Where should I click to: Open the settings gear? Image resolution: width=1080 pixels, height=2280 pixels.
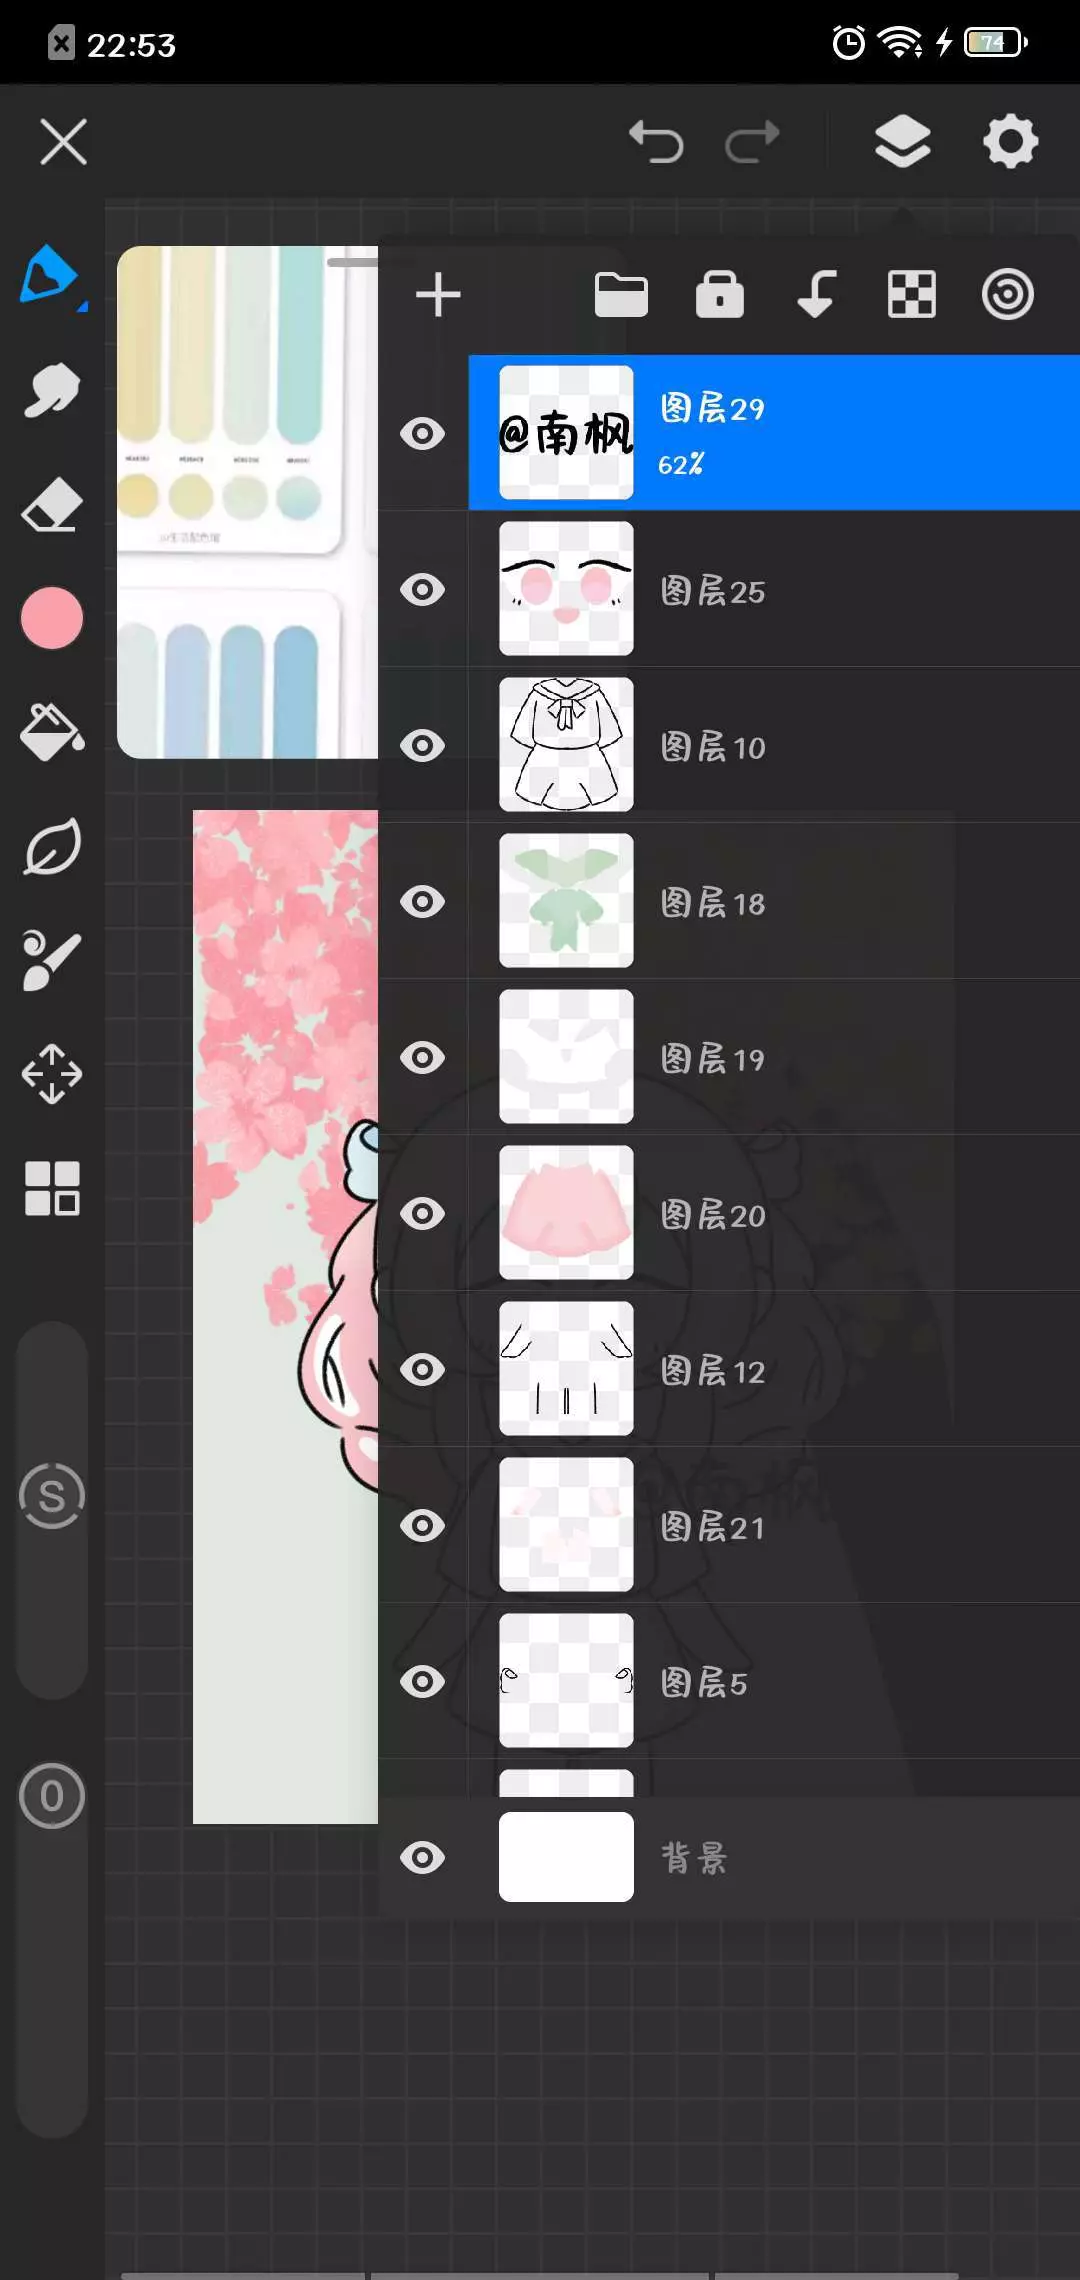[1010, 141]
